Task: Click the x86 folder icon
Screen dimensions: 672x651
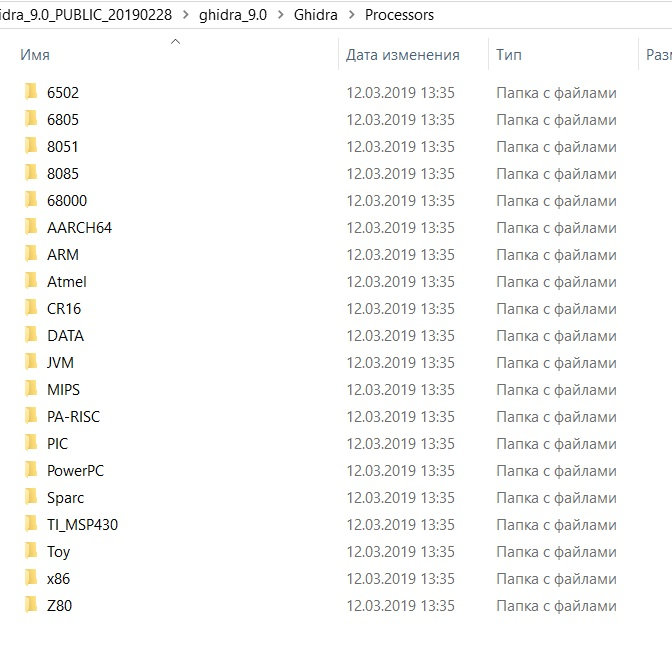Action: (31, 578)
